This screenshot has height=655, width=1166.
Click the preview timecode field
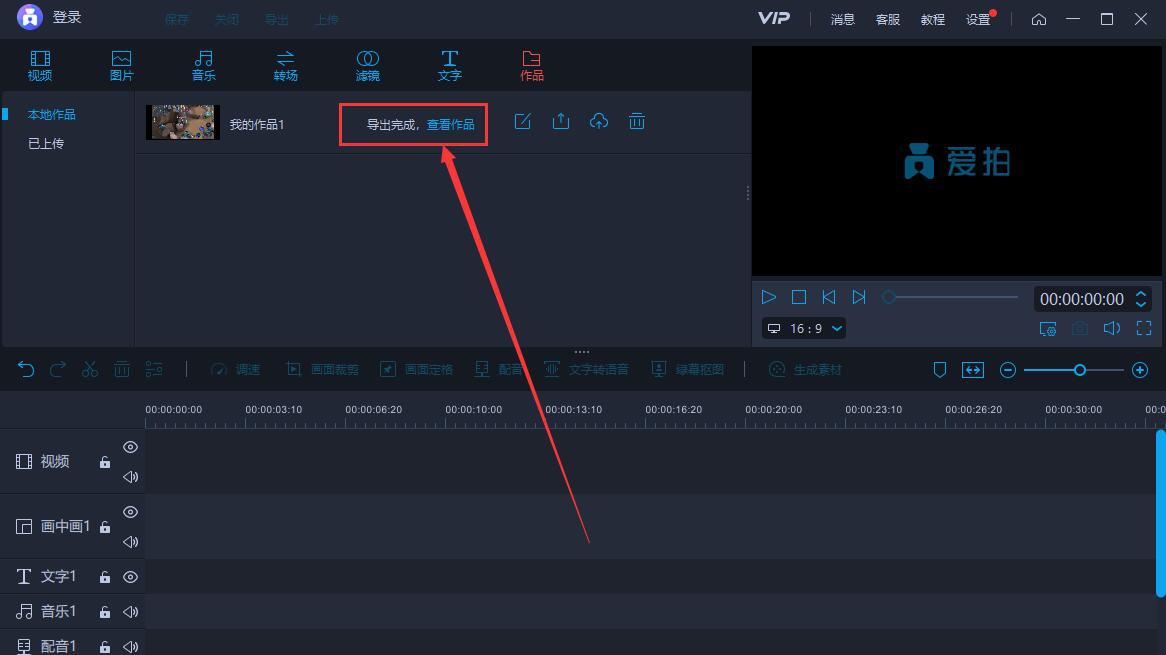click(1081, 299)
